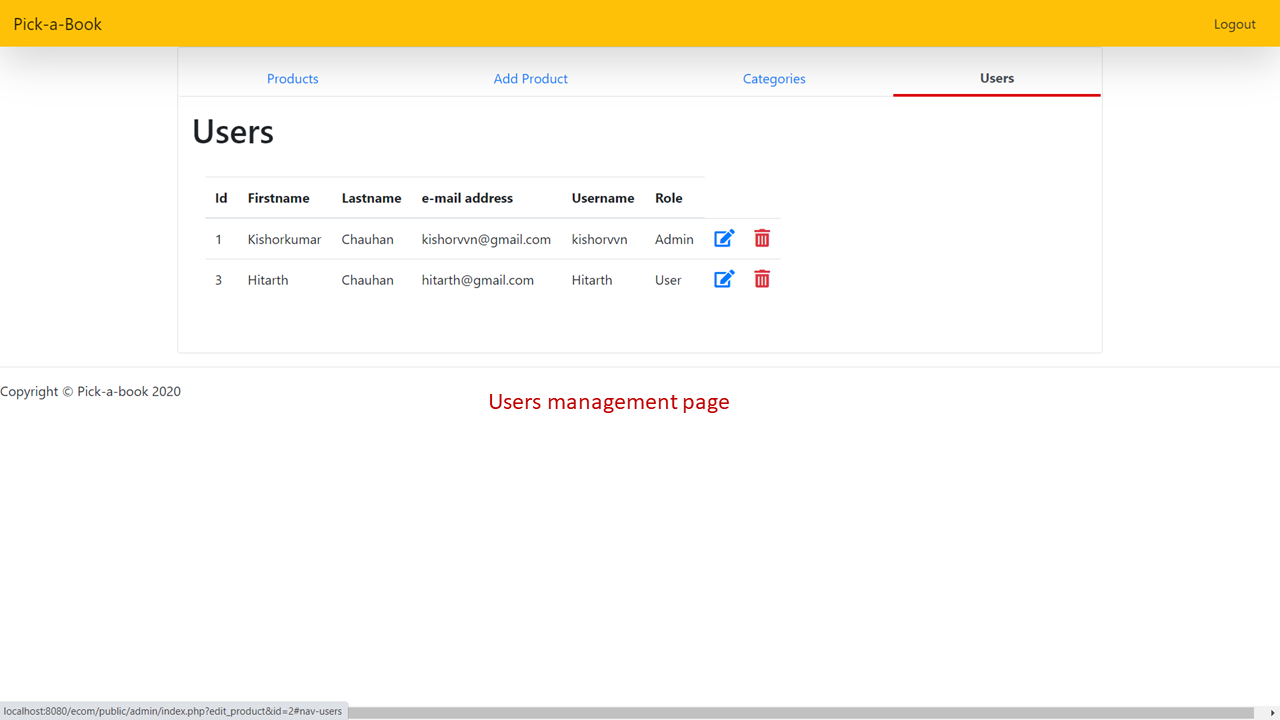1280x720 pixels.
Task: Click the Firstname column header
Action: coord(279,198)
